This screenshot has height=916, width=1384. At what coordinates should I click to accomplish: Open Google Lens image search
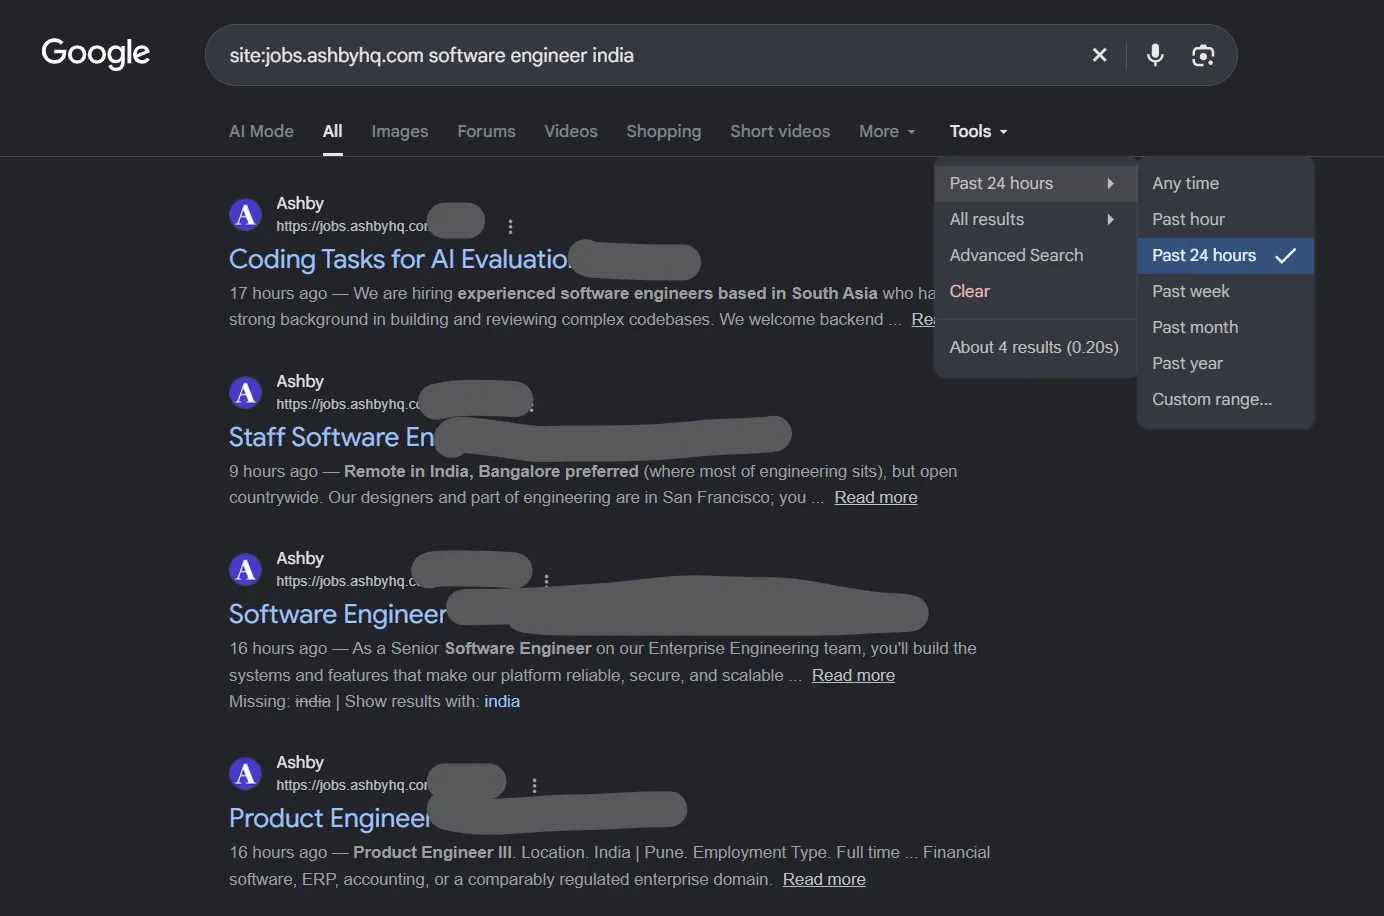tap(1203, 55)
